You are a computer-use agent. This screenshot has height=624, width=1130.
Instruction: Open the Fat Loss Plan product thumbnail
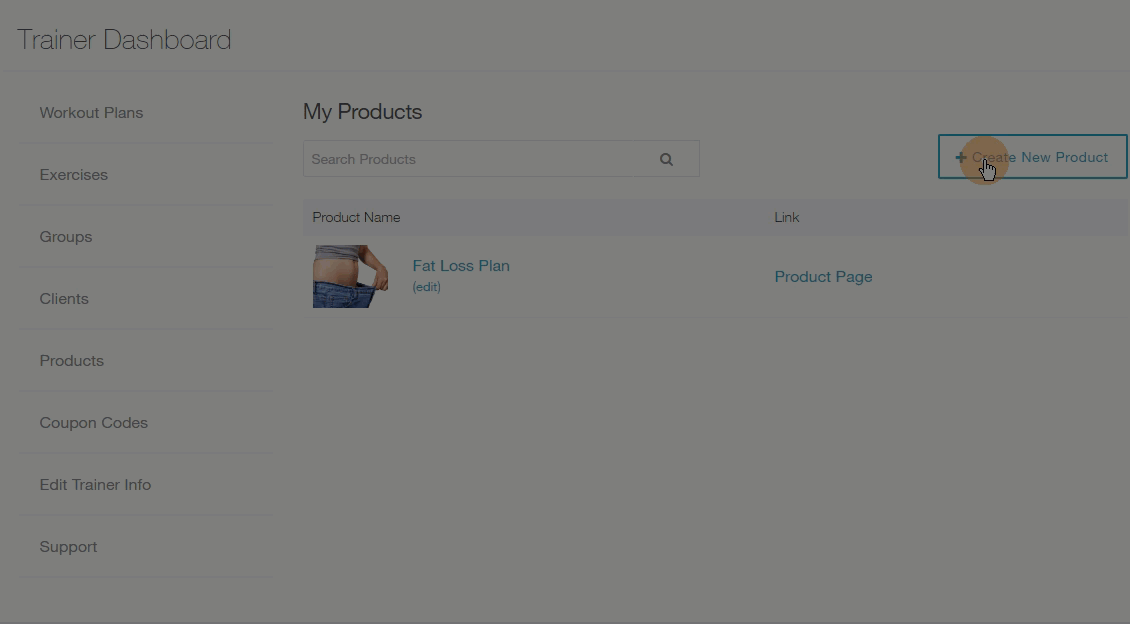point(350,277)
